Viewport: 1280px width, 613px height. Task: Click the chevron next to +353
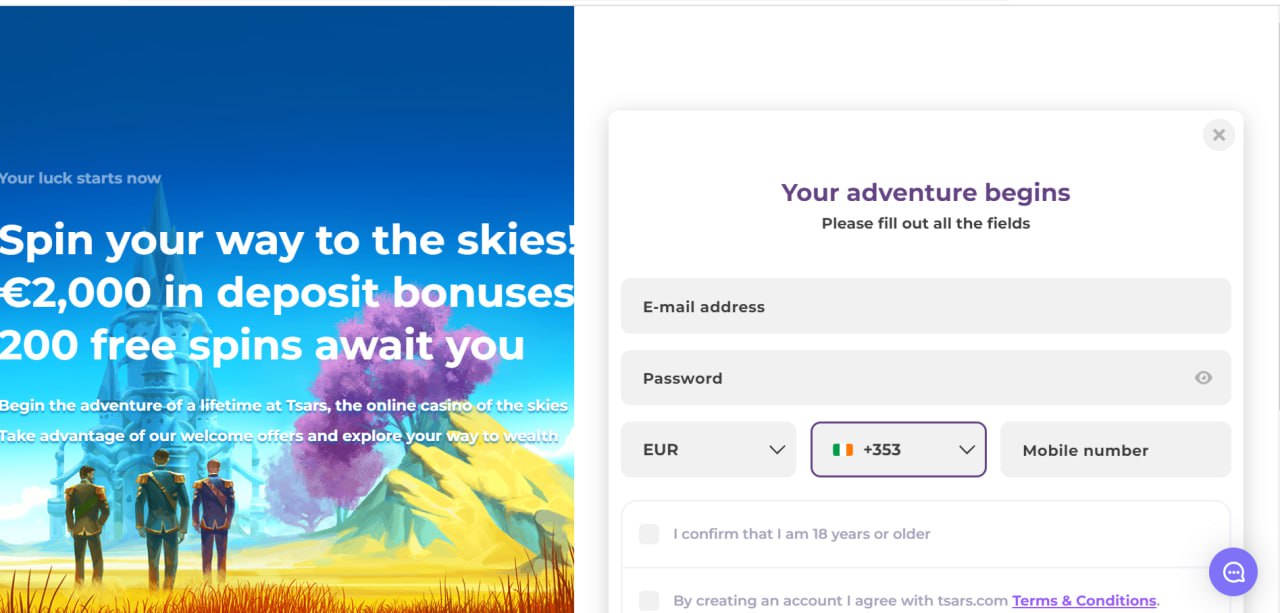(x=966, y=450)
